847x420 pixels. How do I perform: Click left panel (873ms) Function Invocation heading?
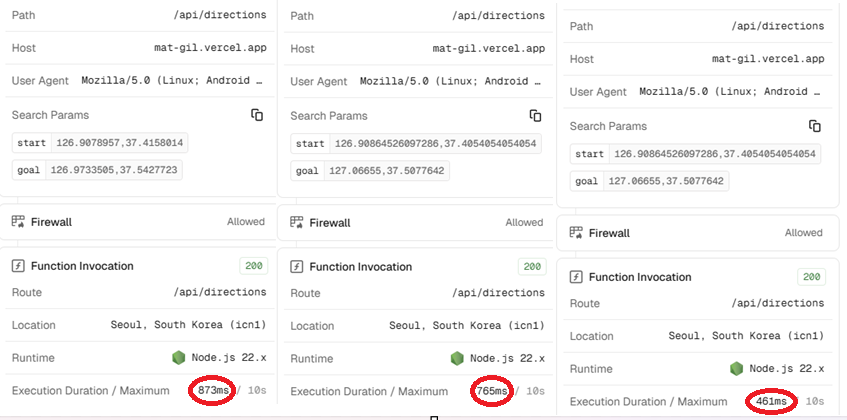pos(82,266)
